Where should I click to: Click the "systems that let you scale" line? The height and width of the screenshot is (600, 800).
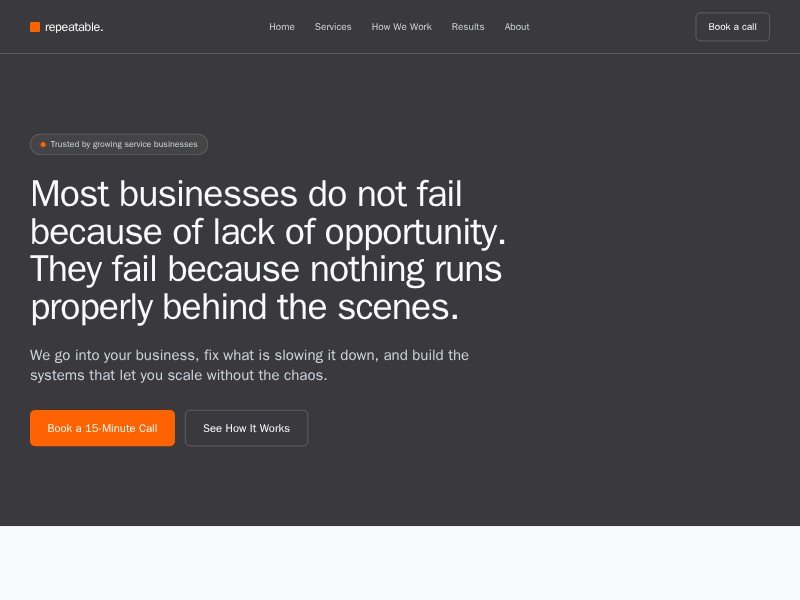(x=178, y=376)
